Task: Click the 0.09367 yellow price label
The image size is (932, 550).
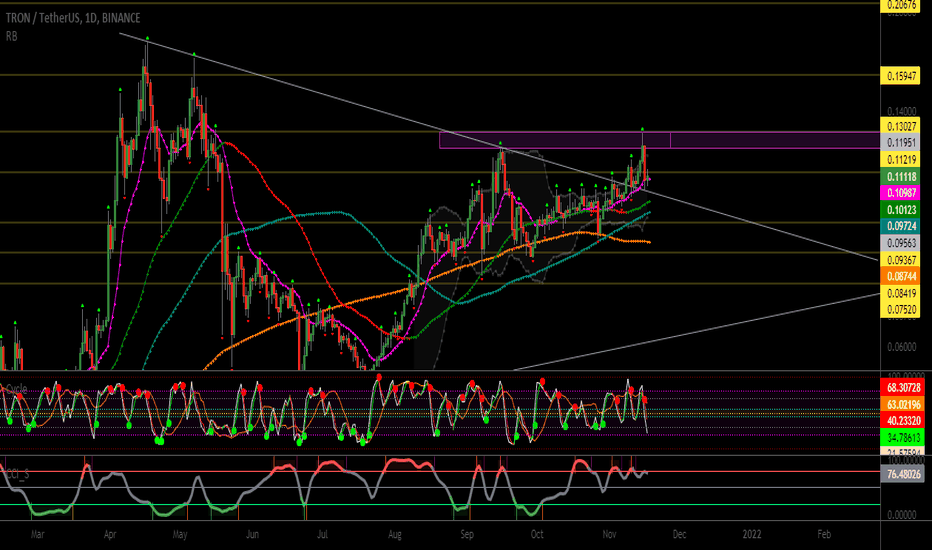Action: click(x=900, y=260)
